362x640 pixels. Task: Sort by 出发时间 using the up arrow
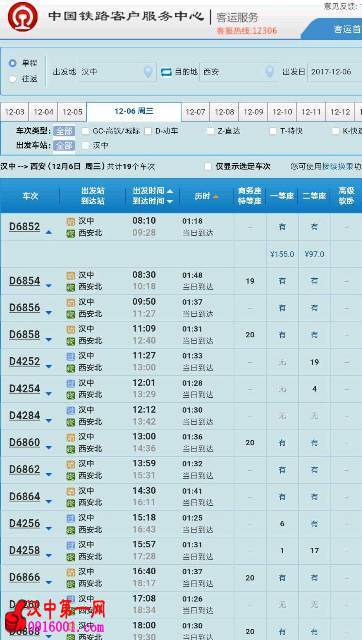(x=170, y=191)
